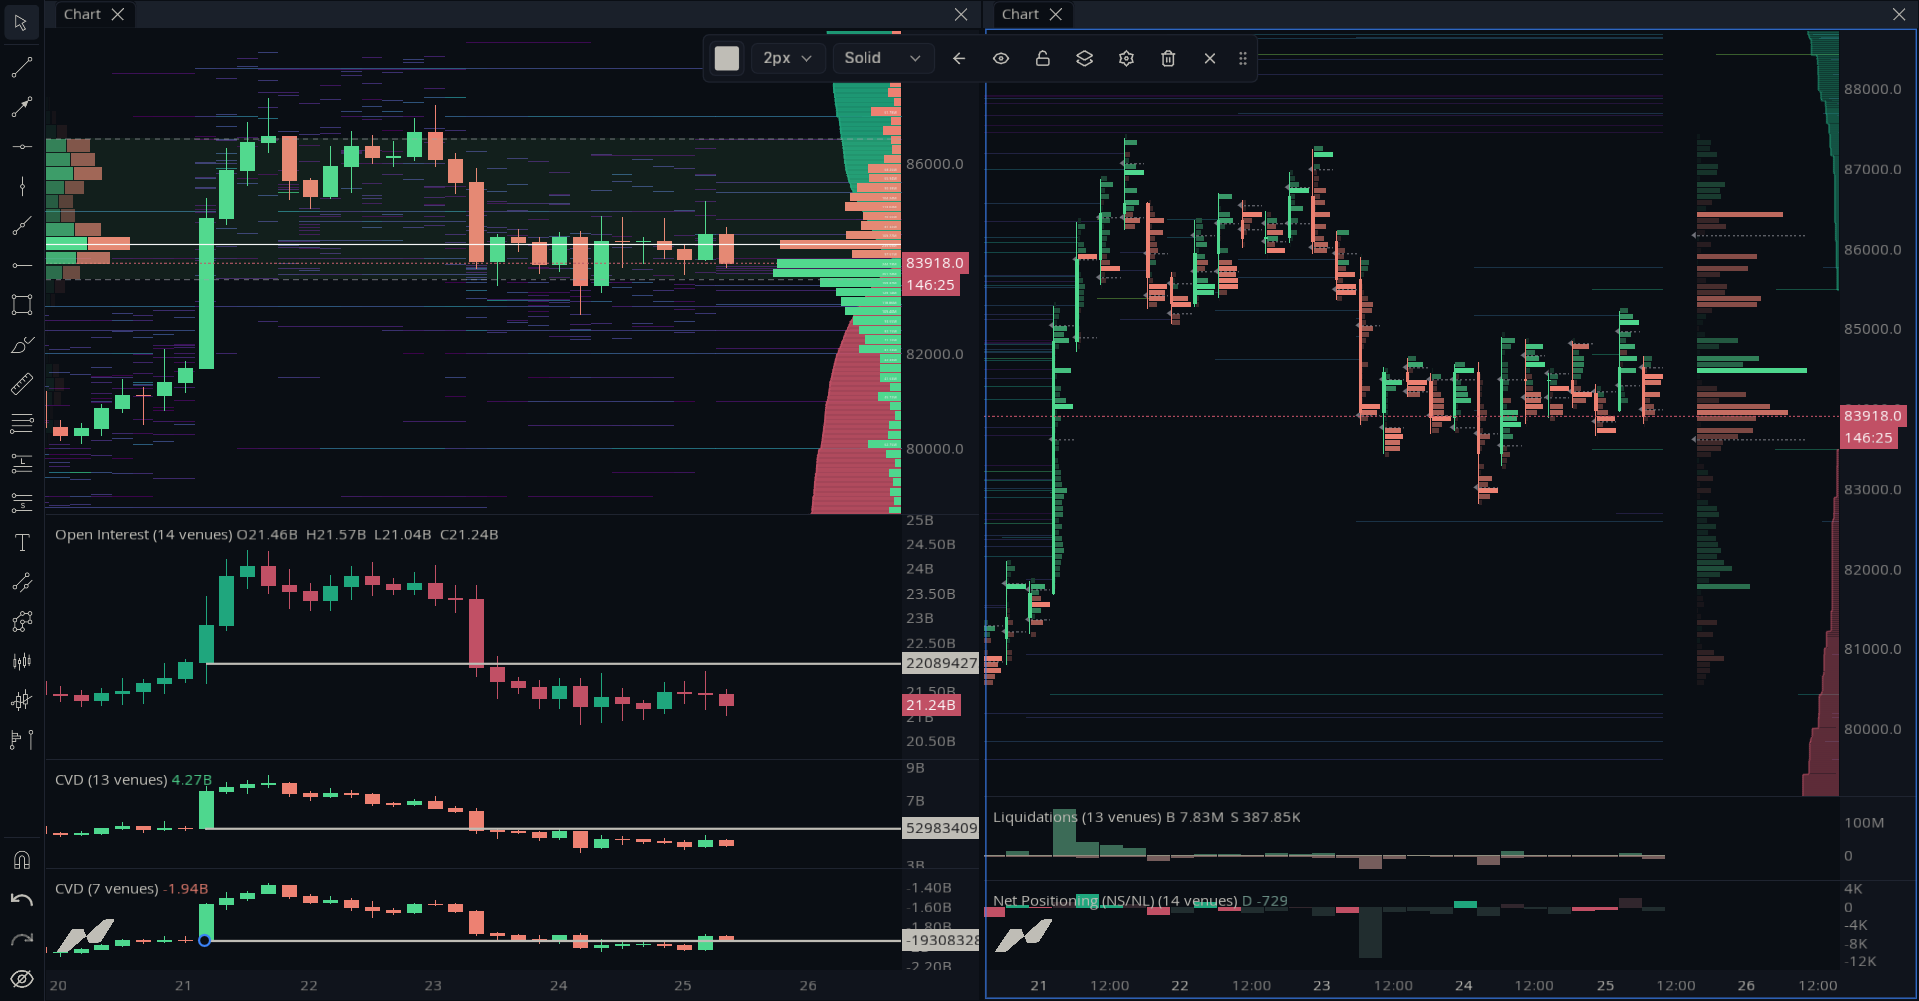
Task: Select the candlestick range tool
Action: [21, 661]
